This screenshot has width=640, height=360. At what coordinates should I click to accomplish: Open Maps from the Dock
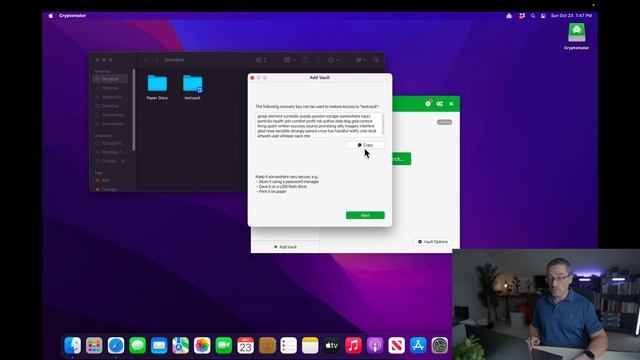pos(180,346)
